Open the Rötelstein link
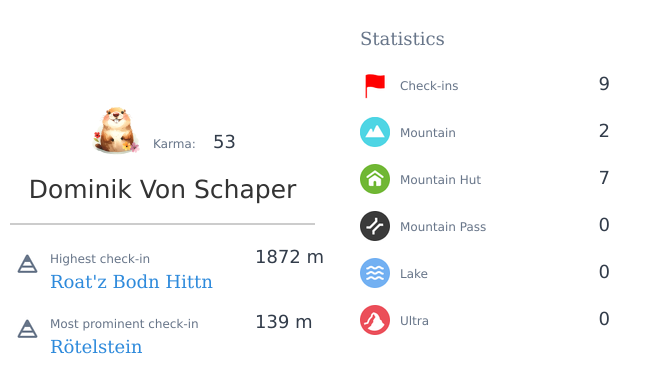 point(96,347)
